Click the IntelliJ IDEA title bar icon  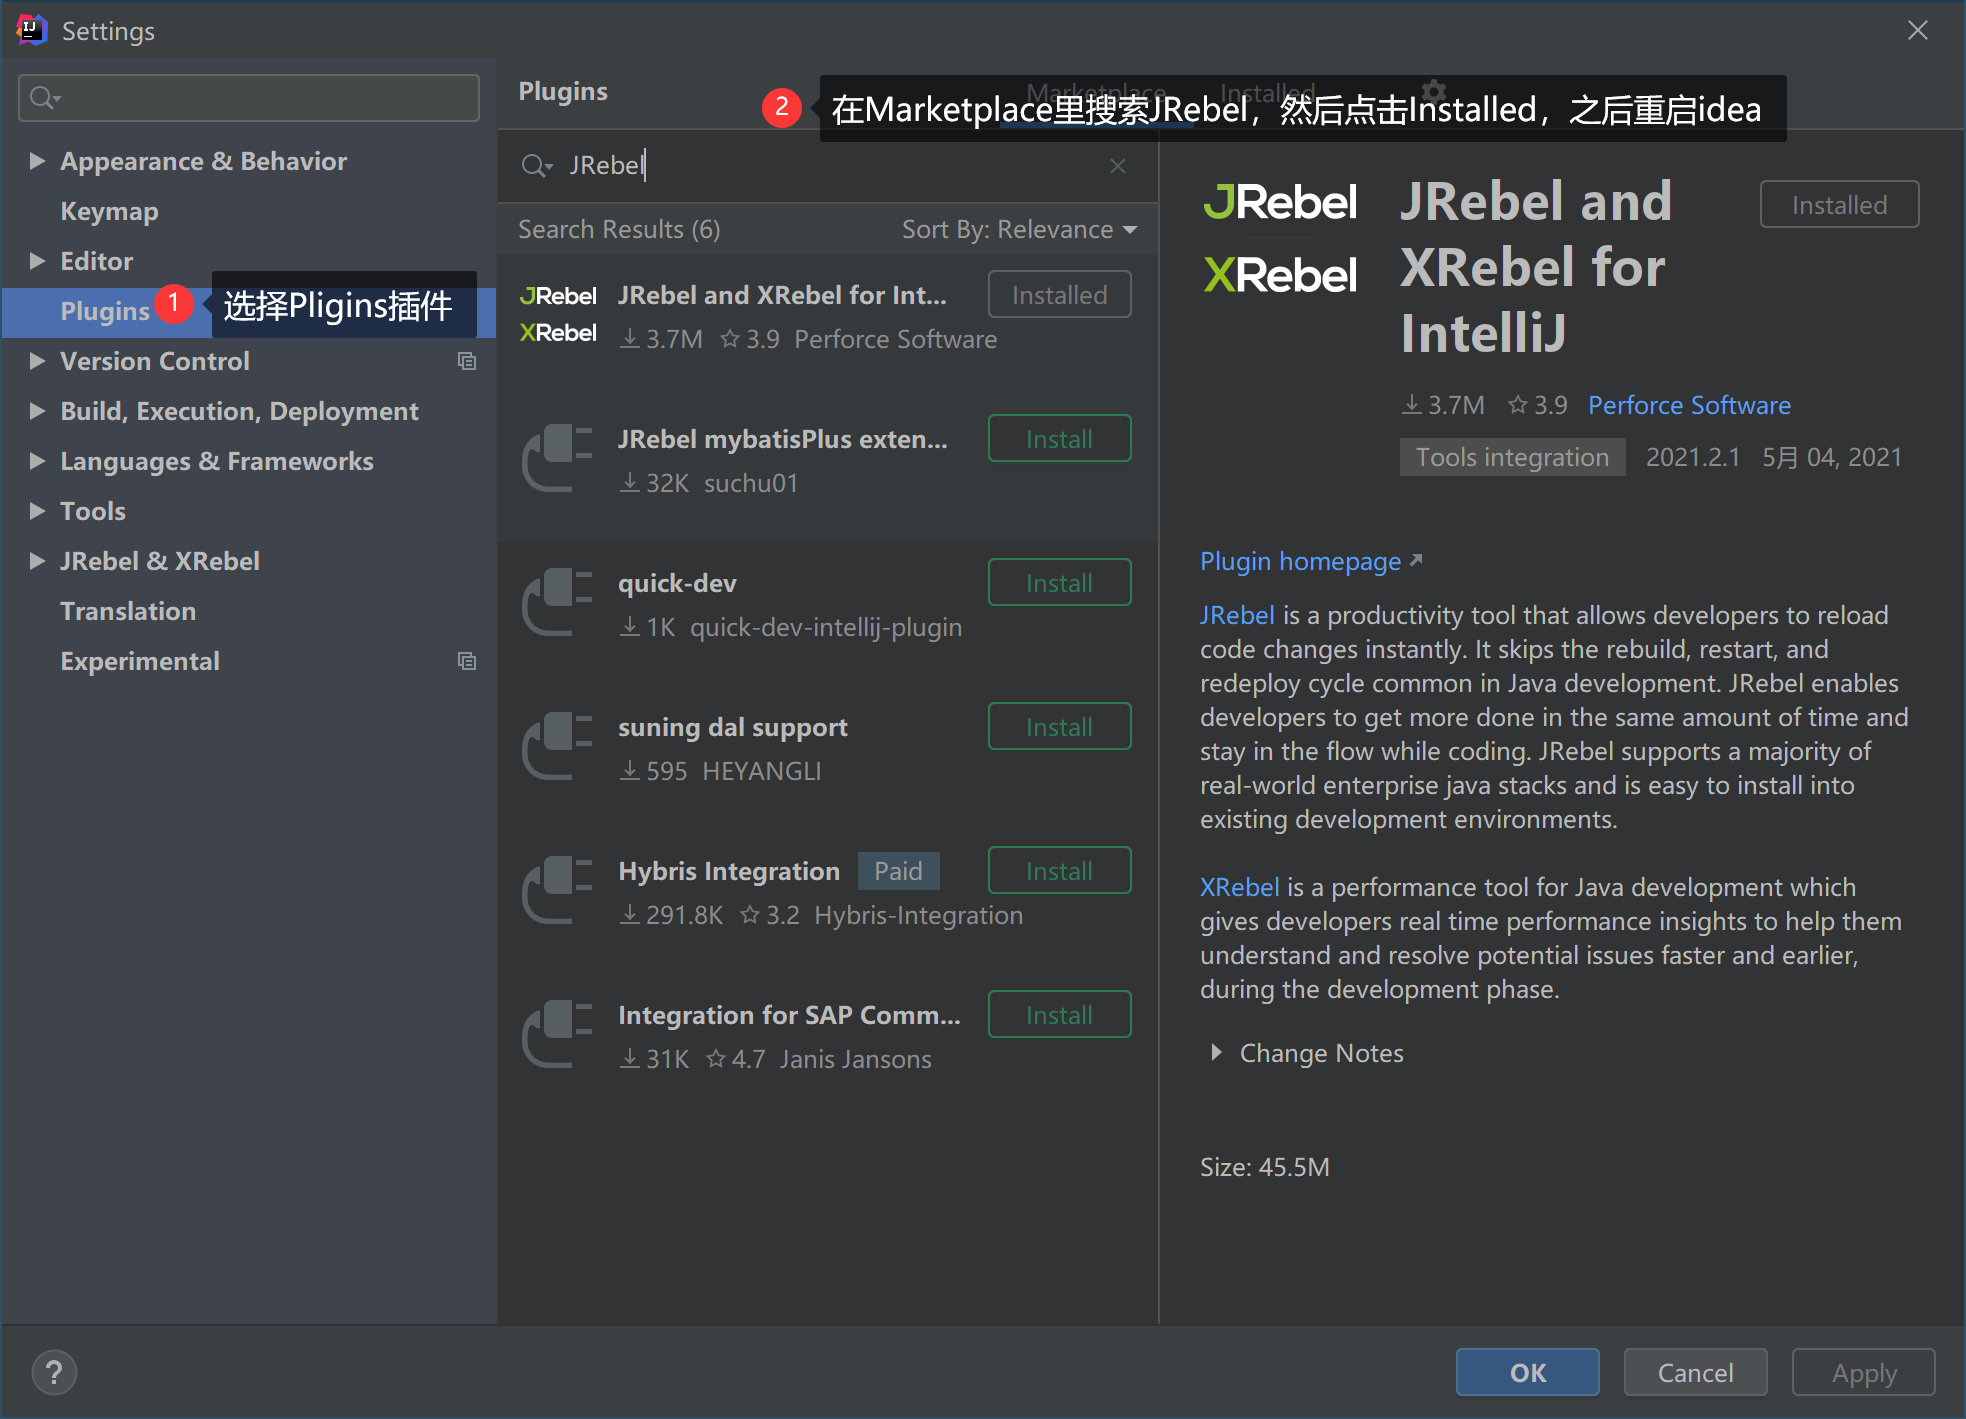coord(32,30)
